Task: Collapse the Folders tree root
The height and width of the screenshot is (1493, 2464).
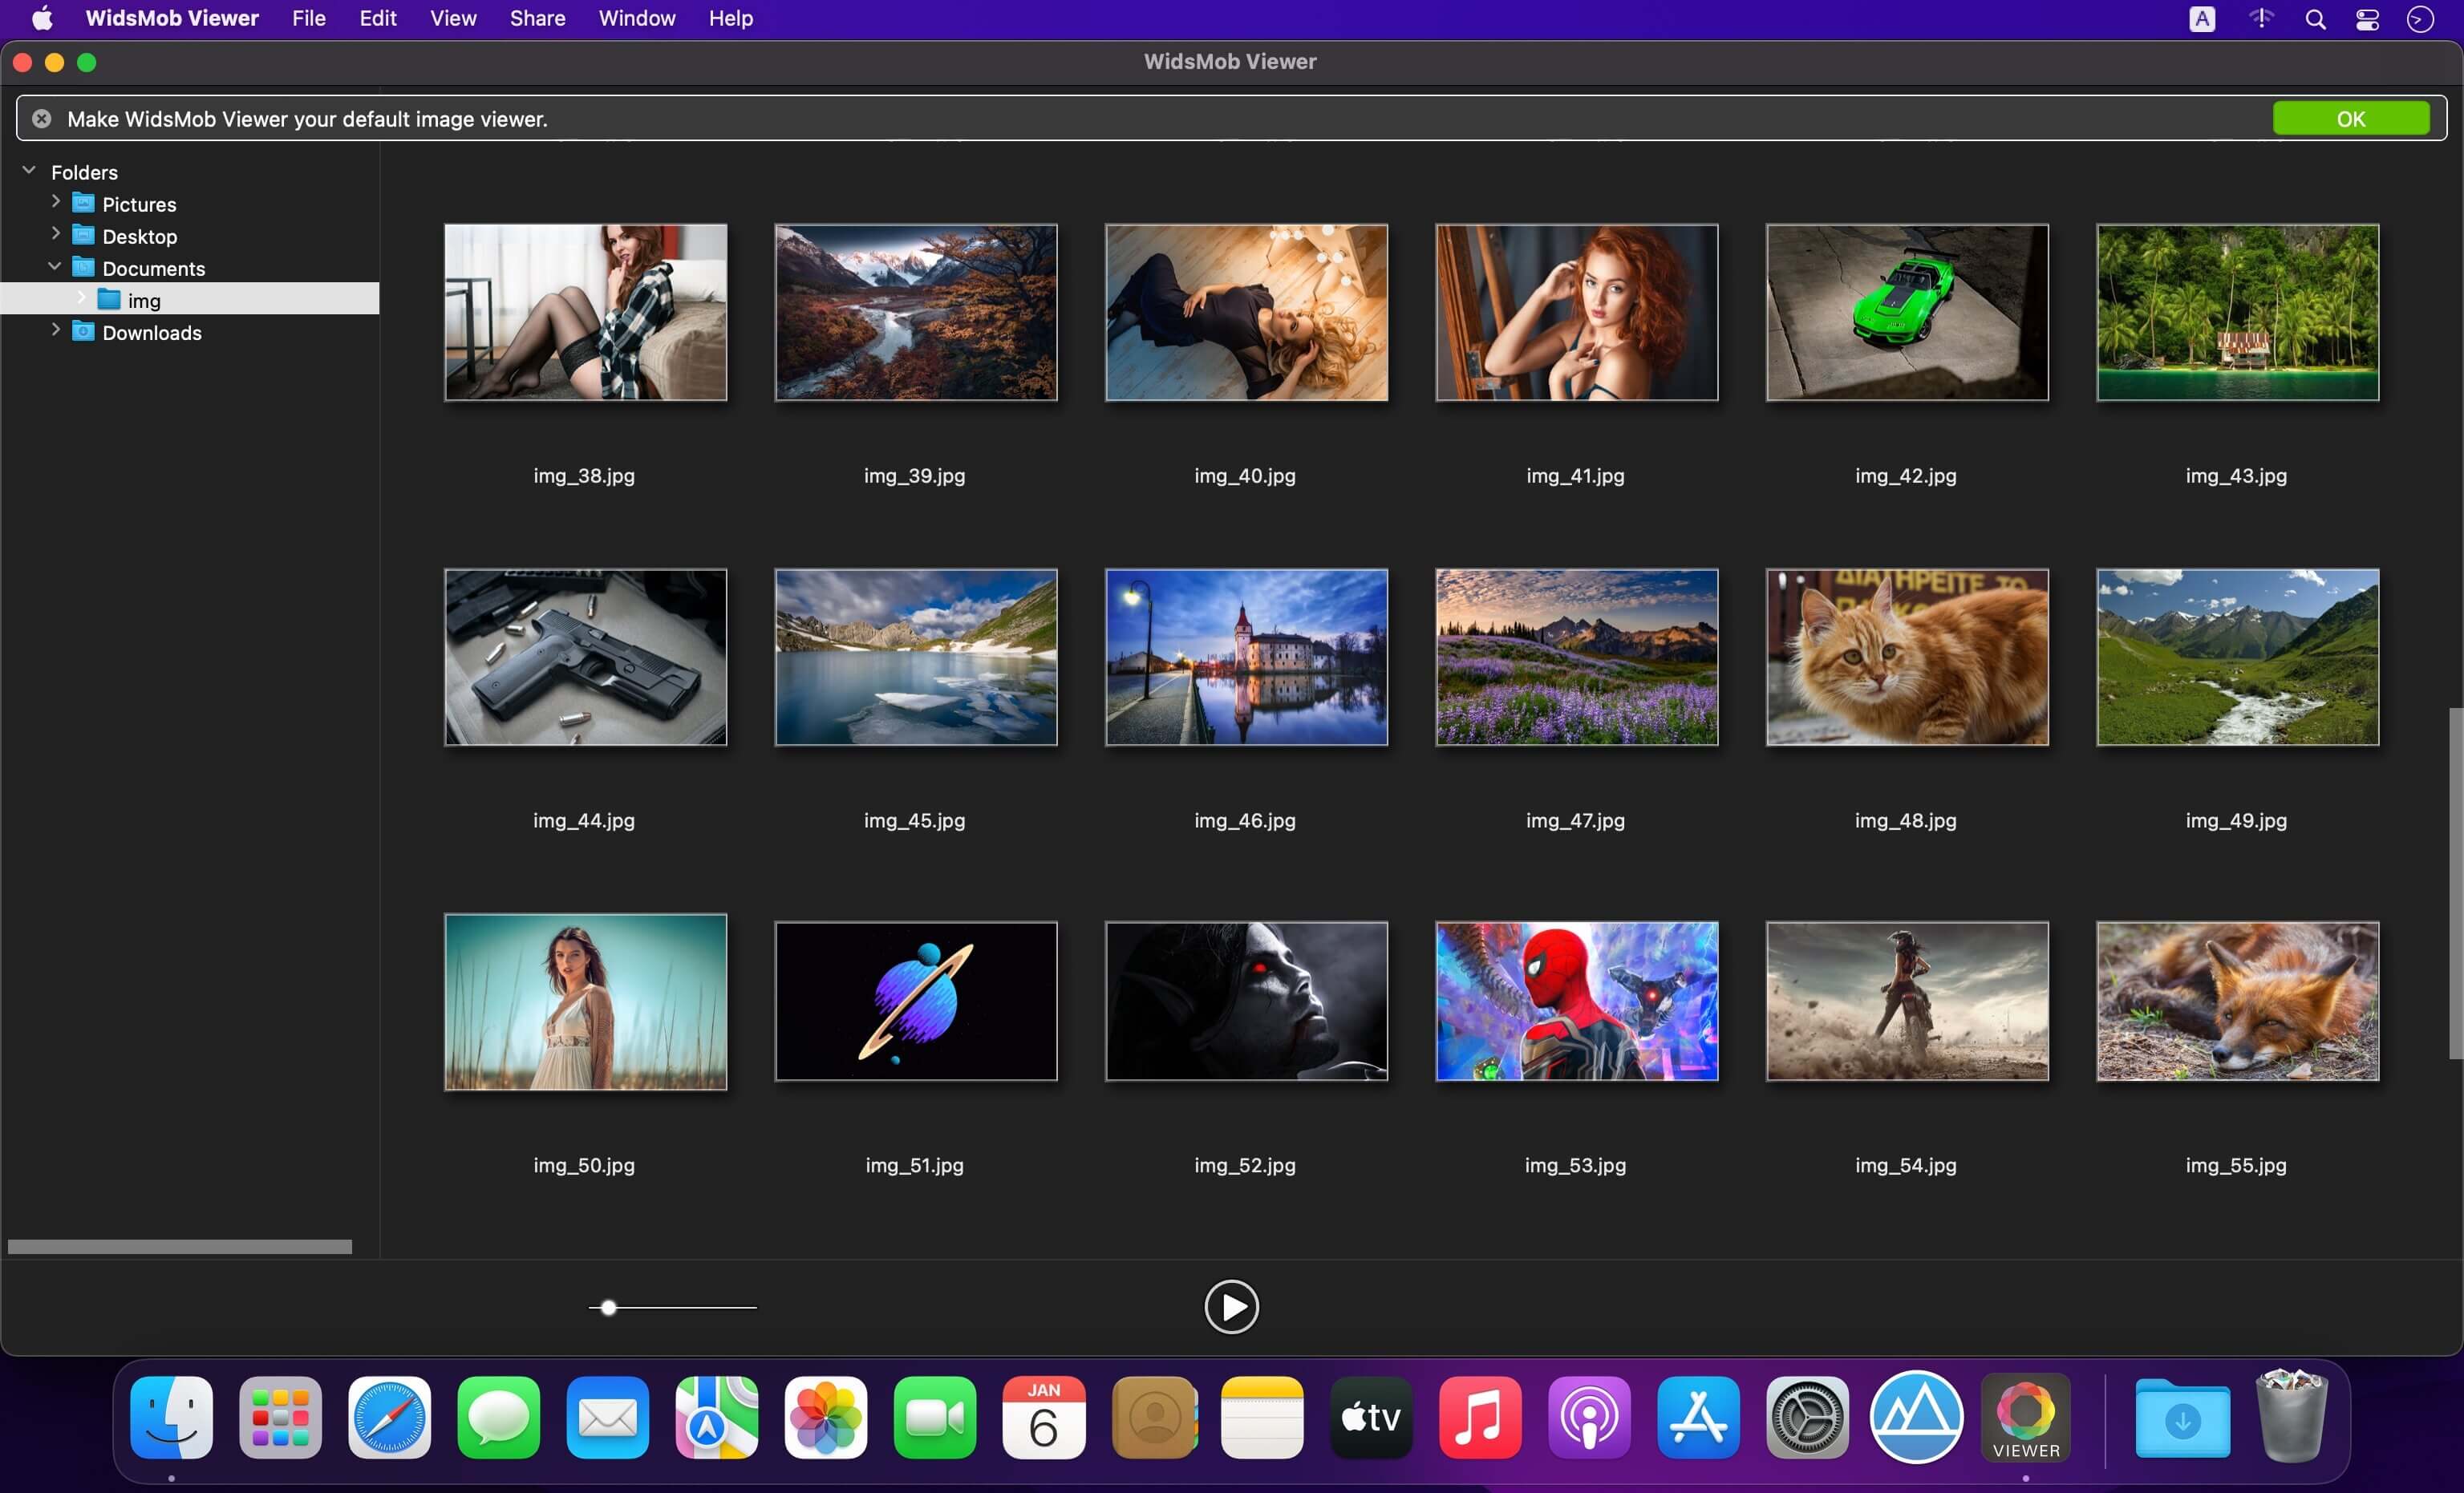Action: 29,171
